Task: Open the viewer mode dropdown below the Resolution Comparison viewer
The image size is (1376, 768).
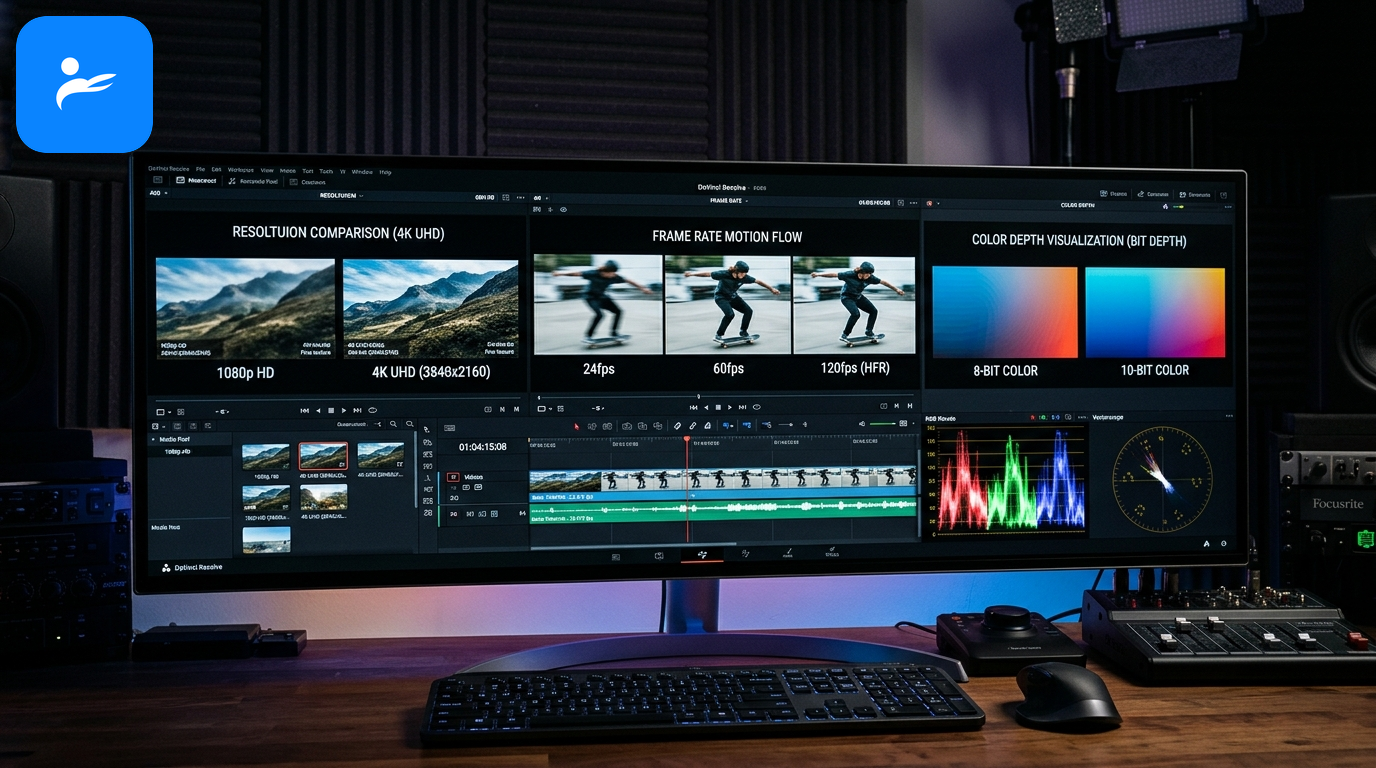Action: [x=165, y=411]
